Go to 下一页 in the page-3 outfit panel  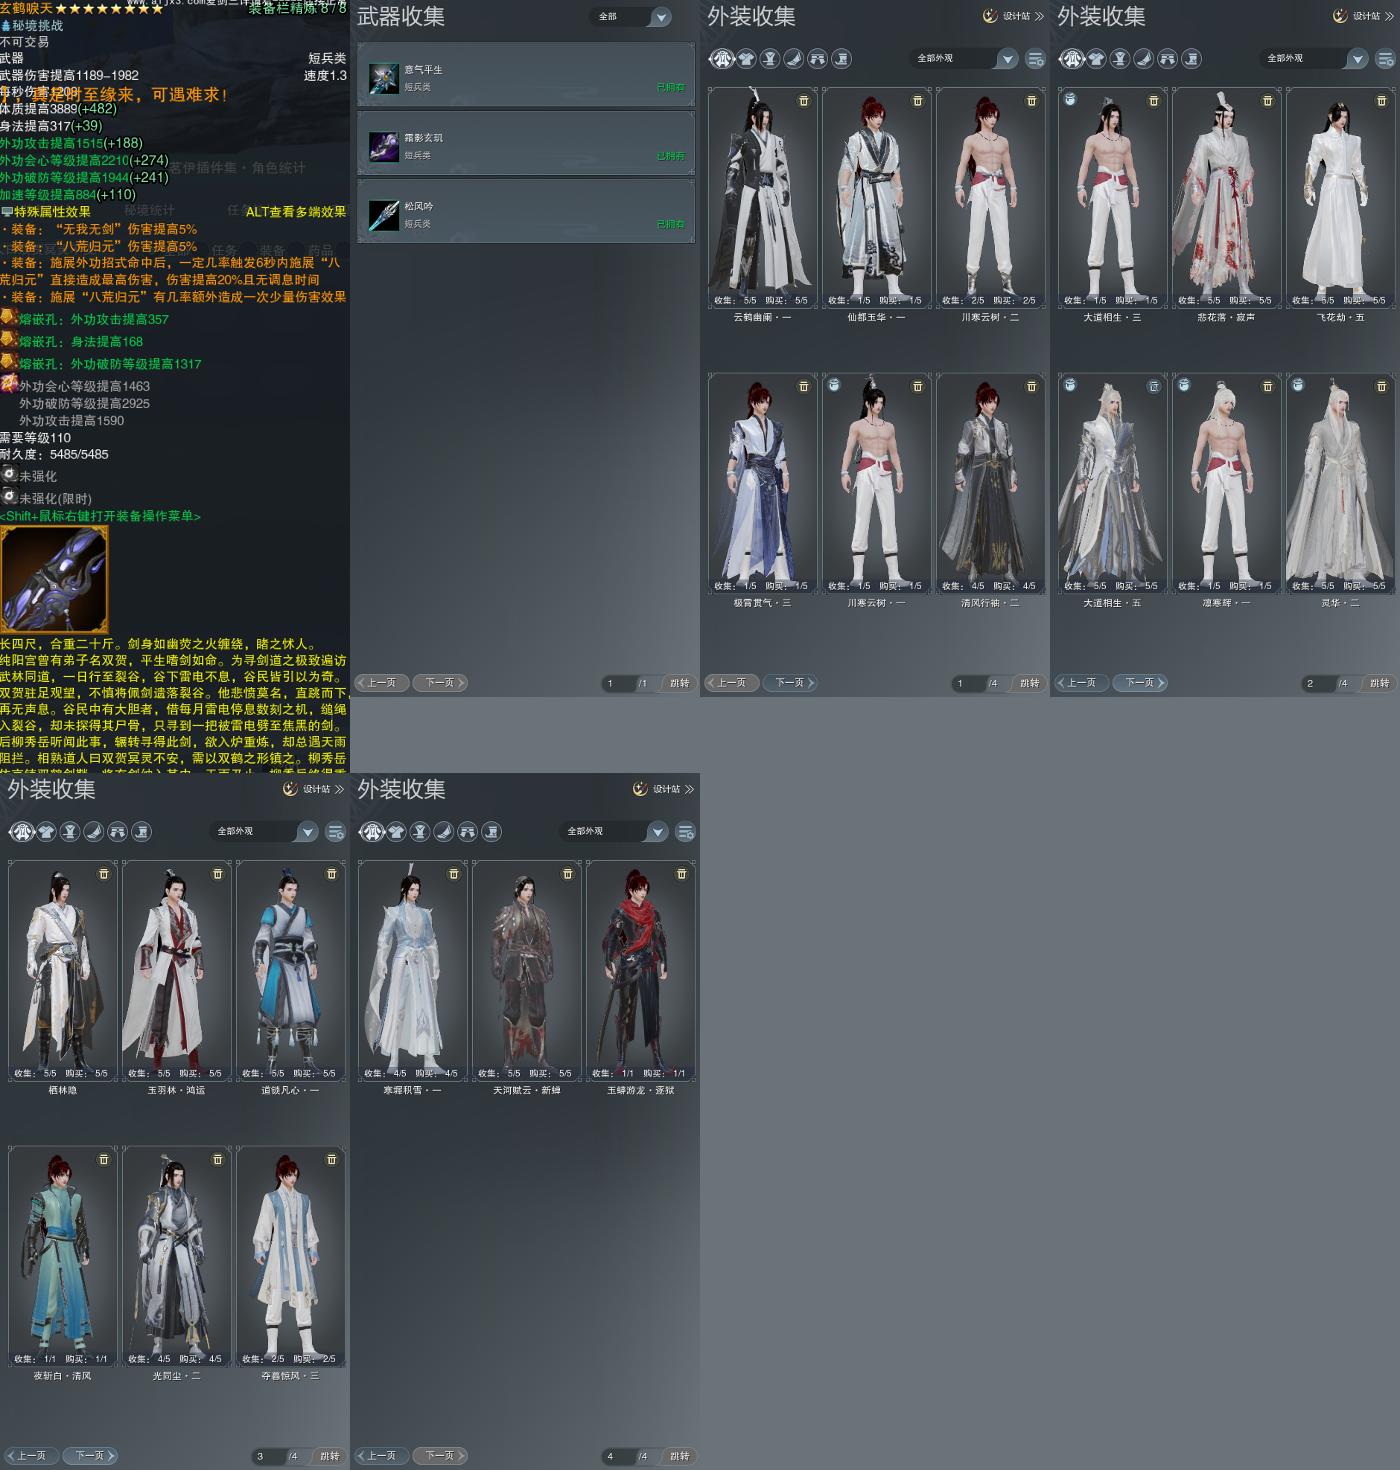coord(90,1456)
